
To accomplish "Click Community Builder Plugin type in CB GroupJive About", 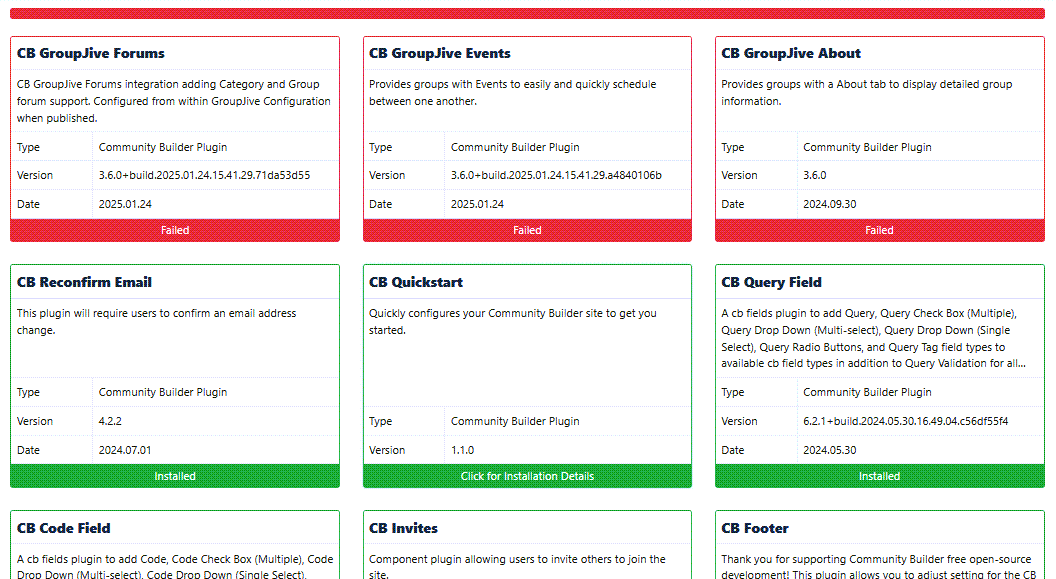I will click(x=867, y=147).
